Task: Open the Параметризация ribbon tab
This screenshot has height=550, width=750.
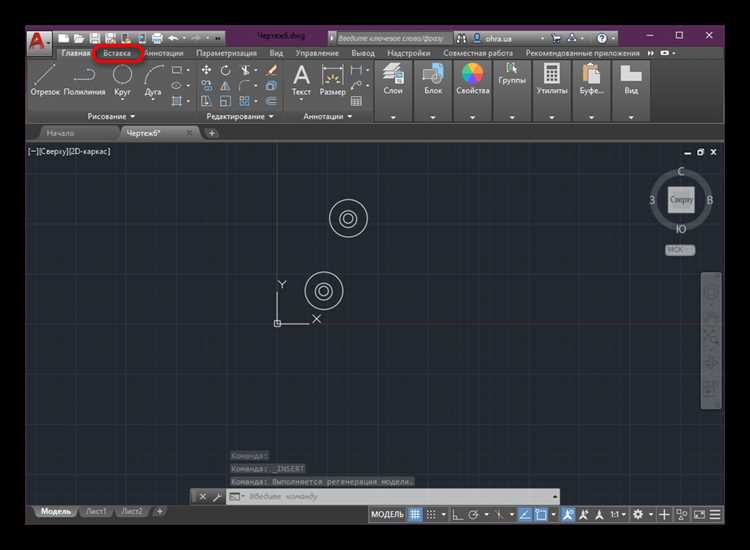Action: pos(226,53)
